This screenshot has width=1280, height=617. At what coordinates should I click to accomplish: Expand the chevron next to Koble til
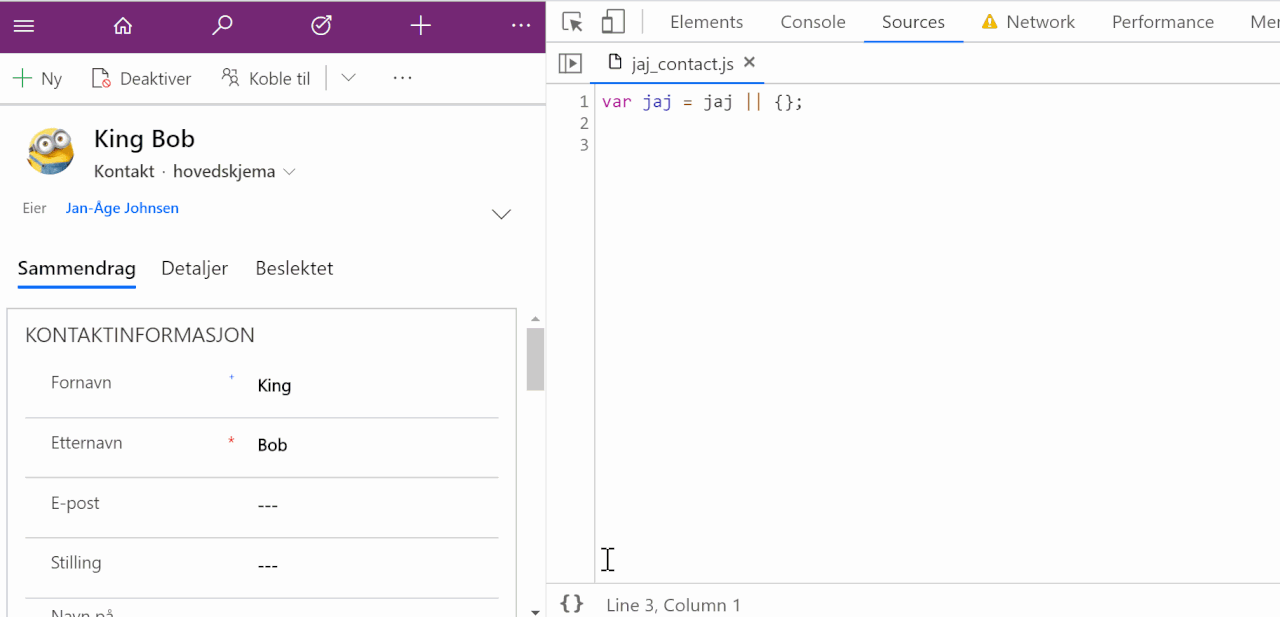tap(347, 77)
